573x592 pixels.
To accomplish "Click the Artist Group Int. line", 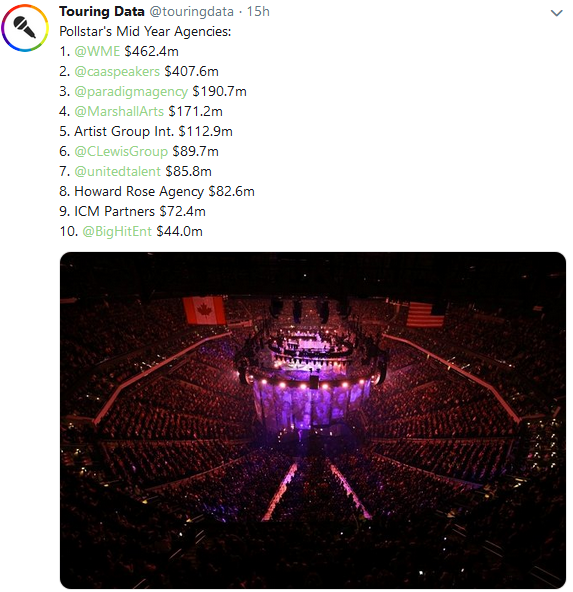I will click(x=146, y=131).
